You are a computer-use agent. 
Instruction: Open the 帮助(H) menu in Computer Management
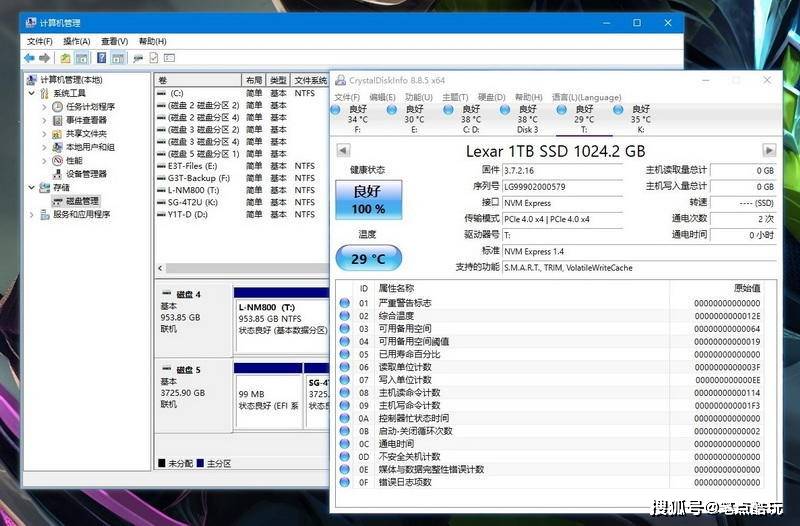153,41
